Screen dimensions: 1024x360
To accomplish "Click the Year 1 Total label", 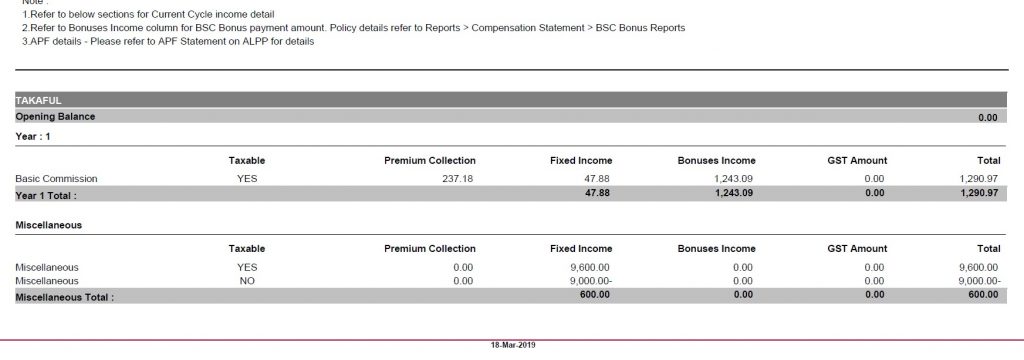I will pyautogui.click(x=46, y=195).
